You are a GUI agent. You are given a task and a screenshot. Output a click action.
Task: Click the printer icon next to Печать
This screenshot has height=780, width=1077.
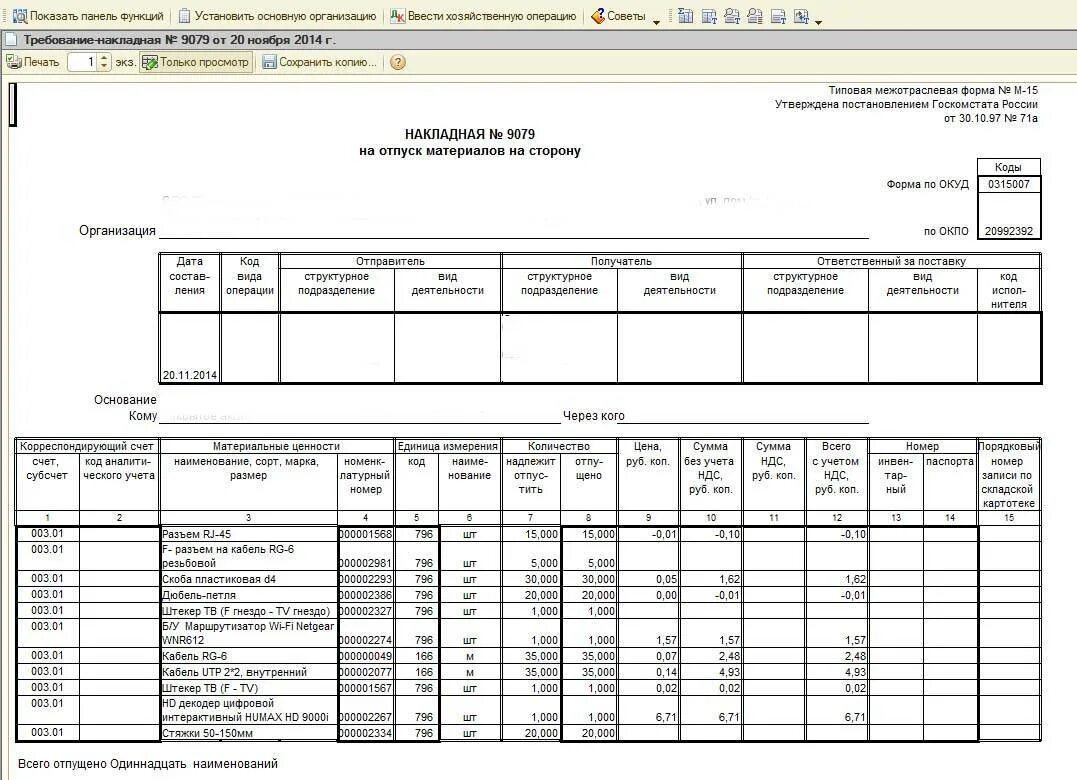tap(13, 62)
